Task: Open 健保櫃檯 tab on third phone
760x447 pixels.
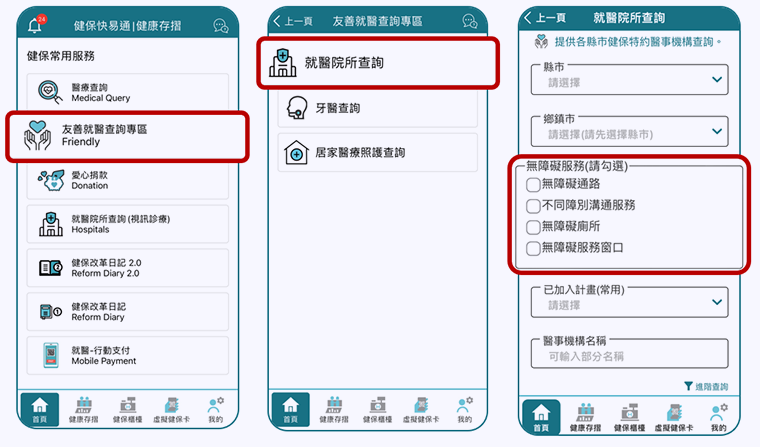Action: tap(629, 417)
